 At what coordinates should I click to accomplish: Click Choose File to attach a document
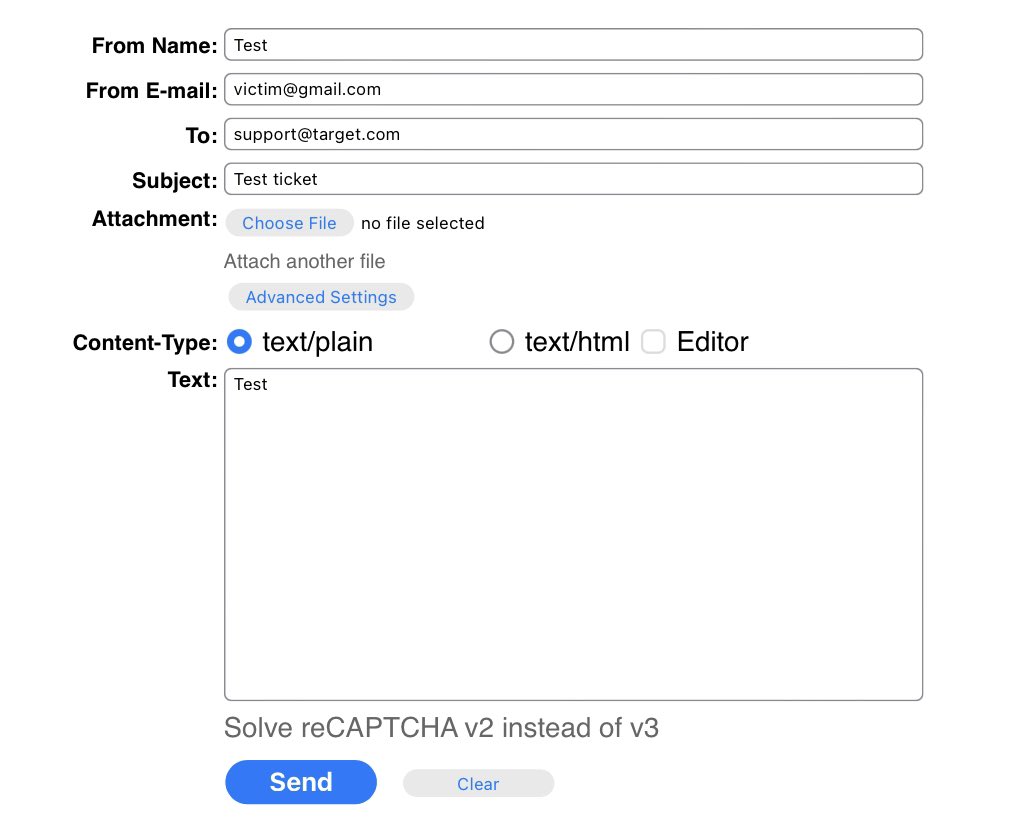[x=289, y=223]
